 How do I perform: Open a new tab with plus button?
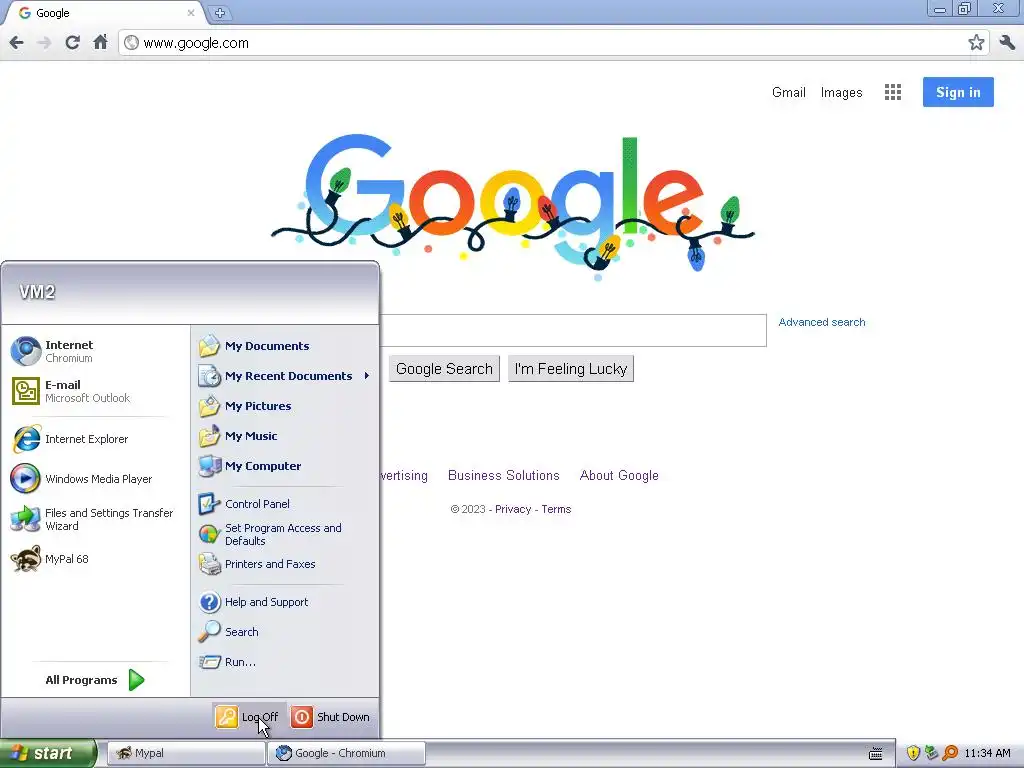(220, 13)
